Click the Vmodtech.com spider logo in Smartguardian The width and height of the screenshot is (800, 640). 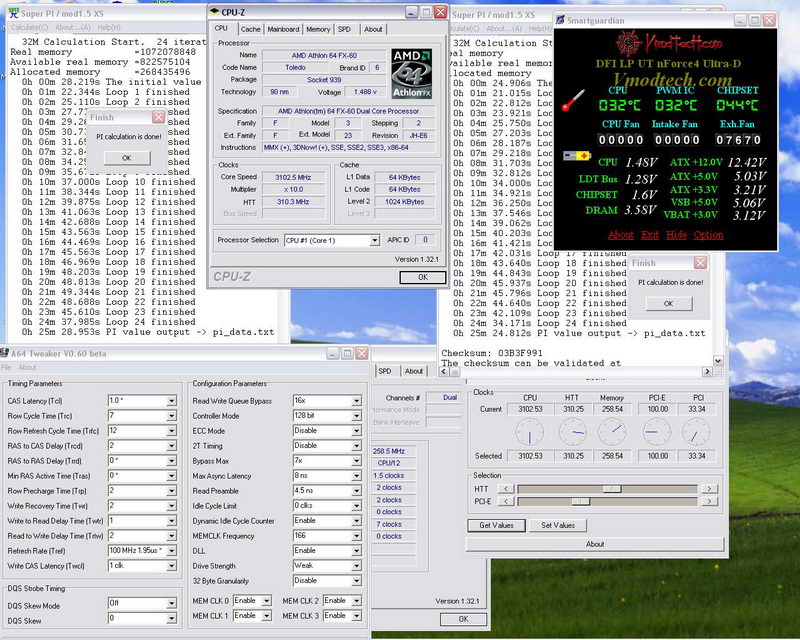(x=628, y=43)
